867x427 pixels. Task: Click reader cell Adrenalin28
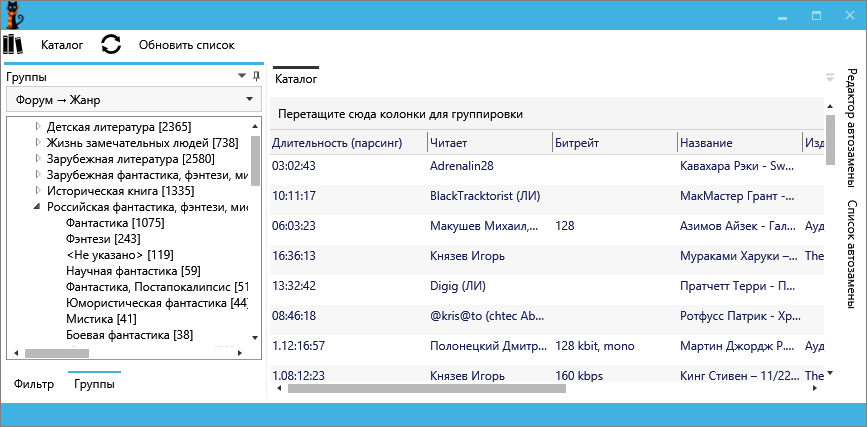click(462, 166)
